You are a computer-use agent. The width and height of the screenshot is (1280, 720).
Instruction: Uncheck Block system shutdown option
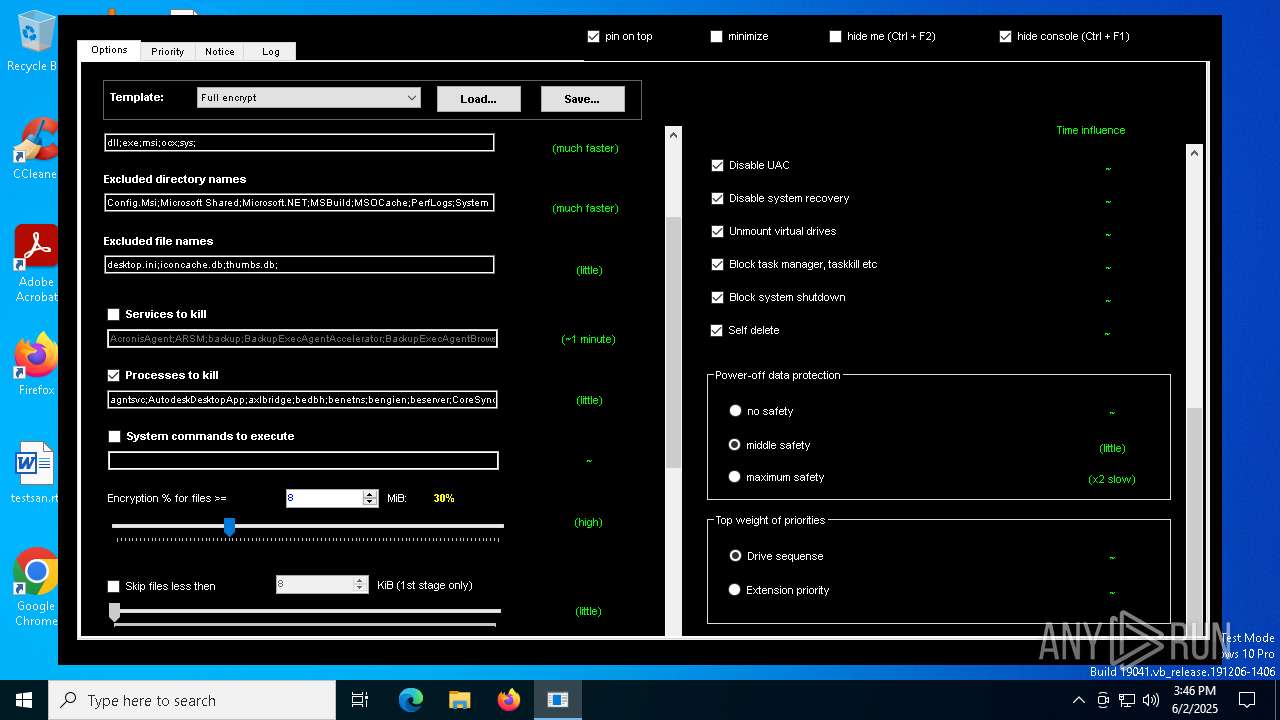717,297
